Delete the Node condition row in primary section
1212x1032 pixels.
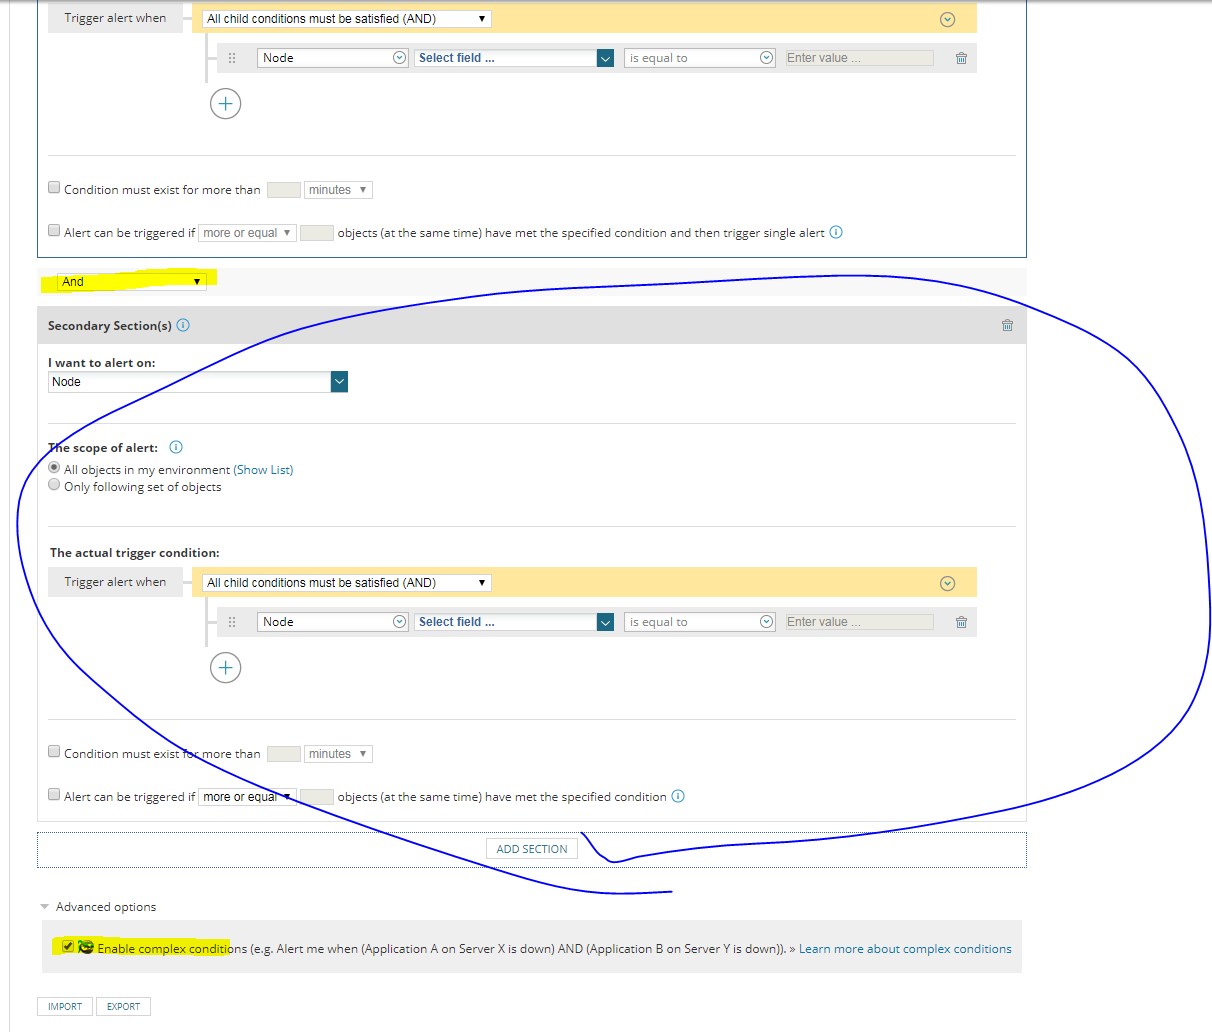point(961,58)
